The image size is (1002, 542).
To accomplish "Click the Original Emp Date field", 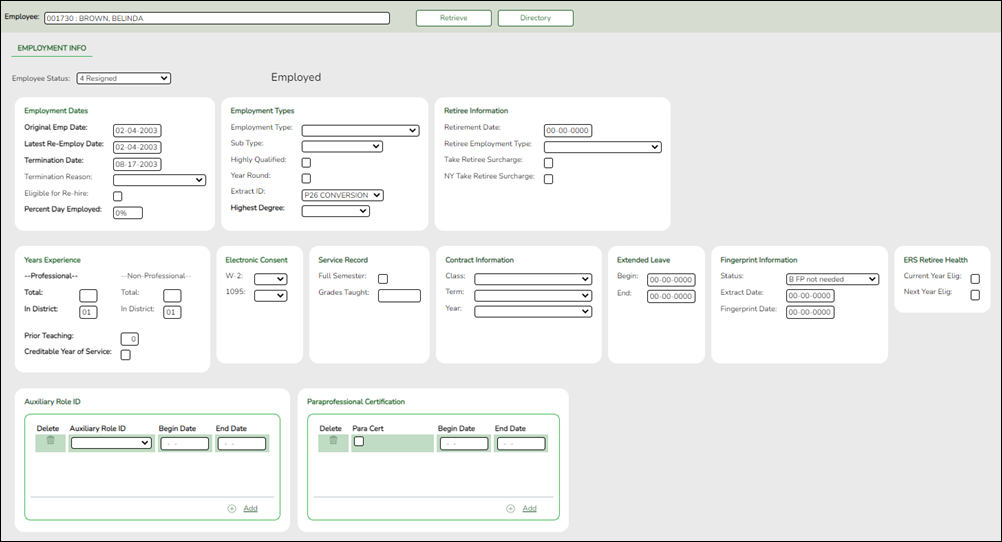I will click(137, 130).
